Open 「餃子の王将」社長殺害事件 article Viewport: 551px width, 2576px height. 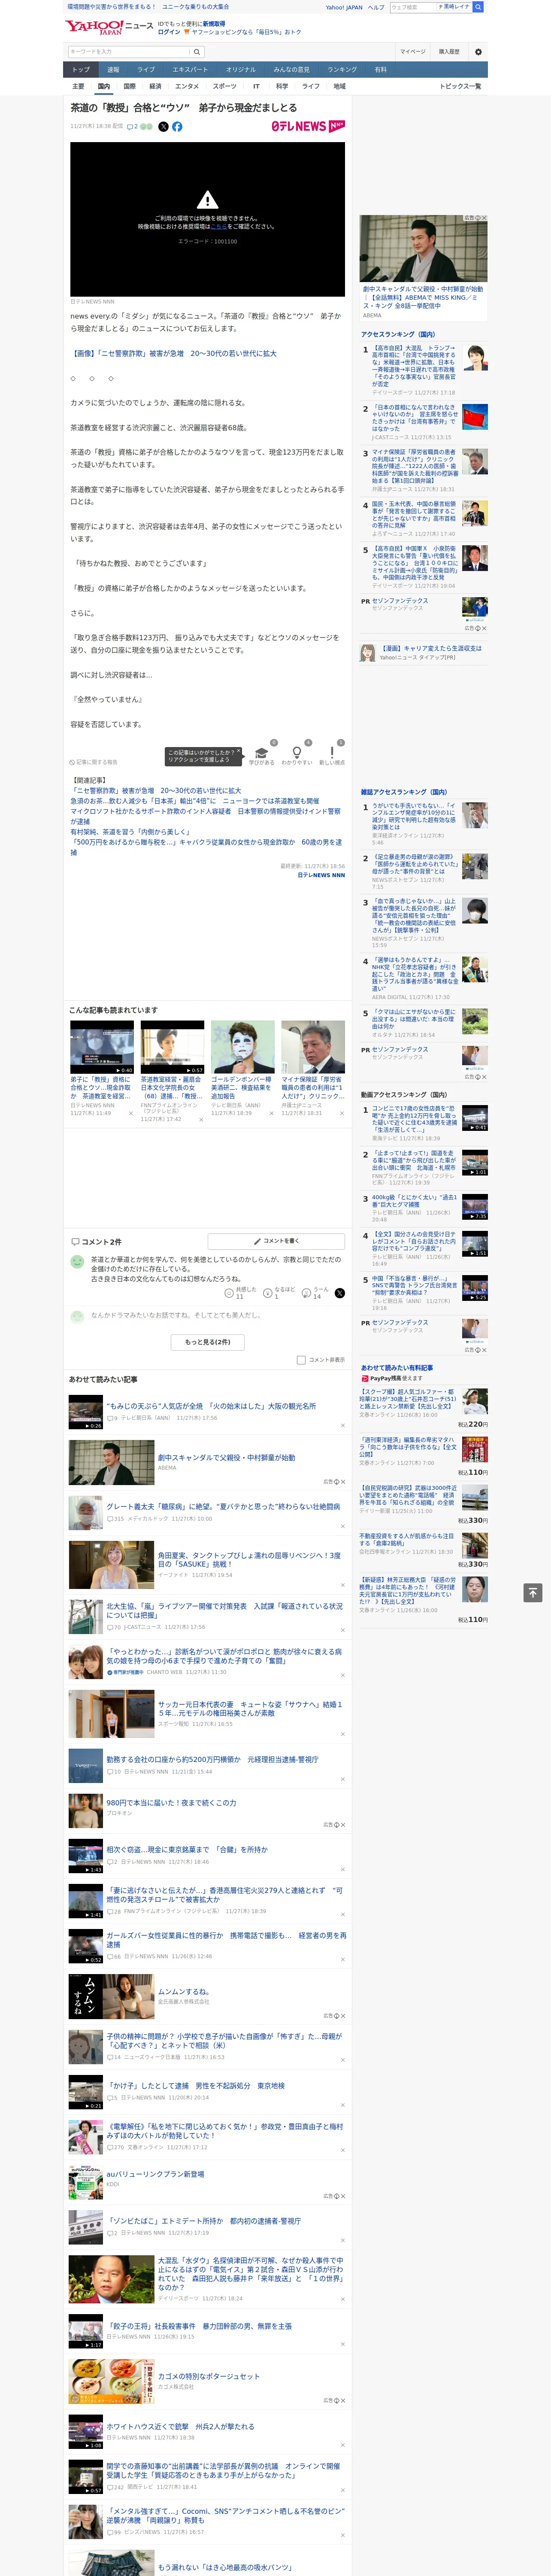[x=199, y=2326]
